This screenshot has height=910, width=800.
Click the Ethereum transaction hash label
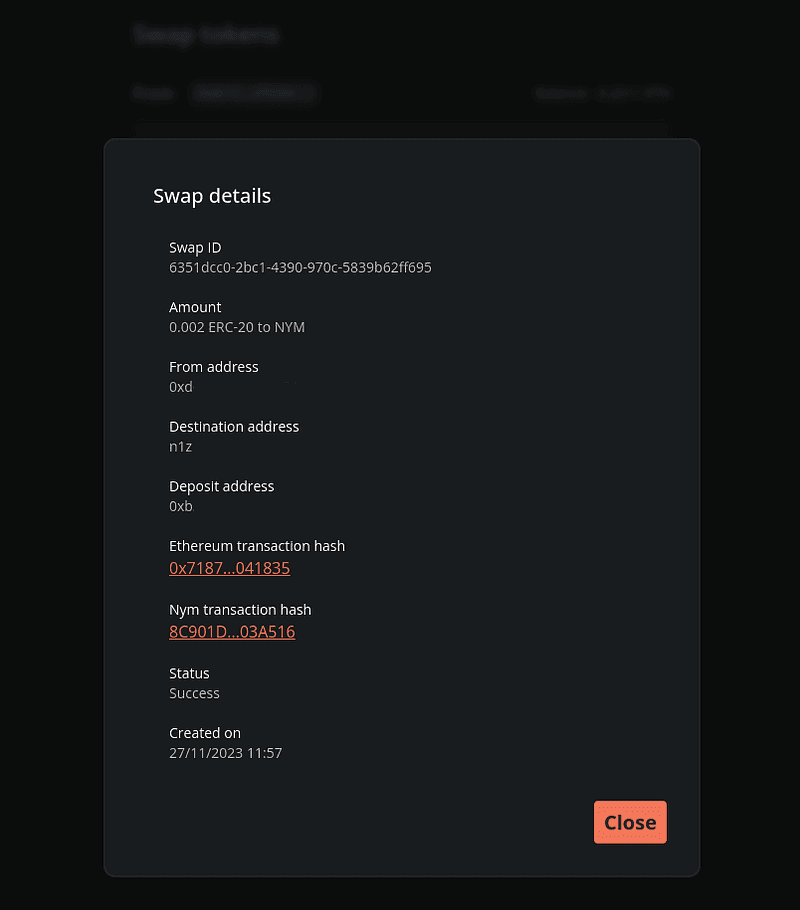[x=257, y=546]
